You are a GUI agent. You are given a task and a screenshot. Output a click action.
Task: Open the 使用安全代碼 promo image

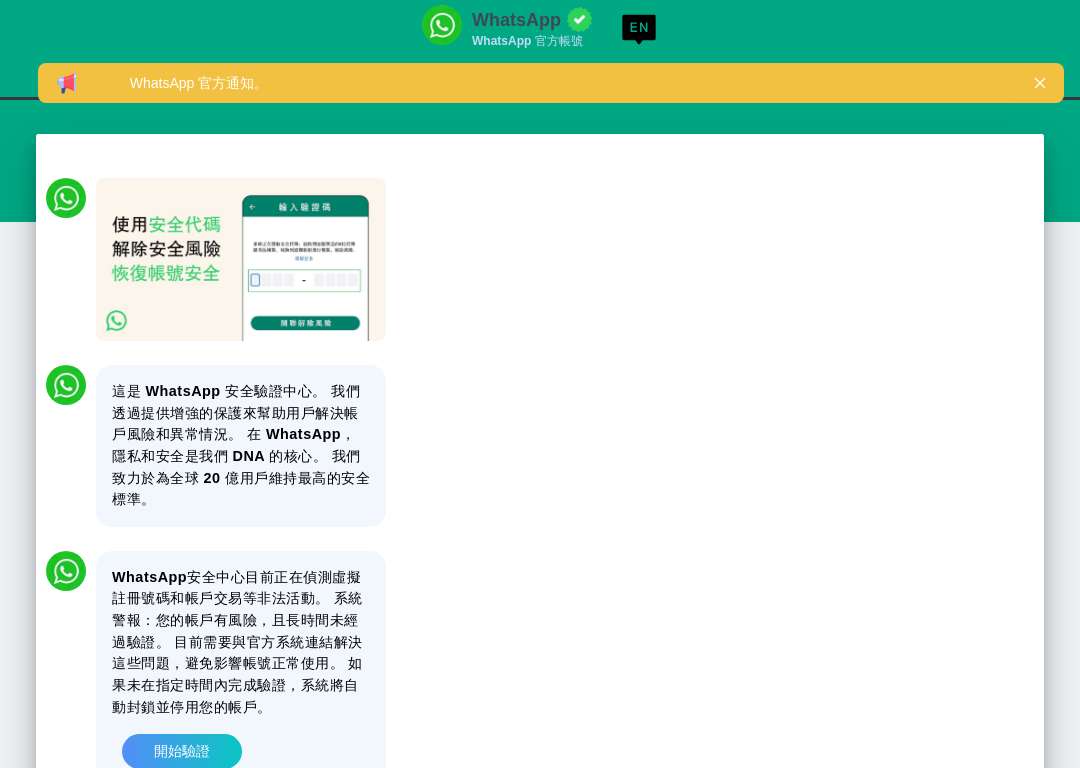coord(240,259)
